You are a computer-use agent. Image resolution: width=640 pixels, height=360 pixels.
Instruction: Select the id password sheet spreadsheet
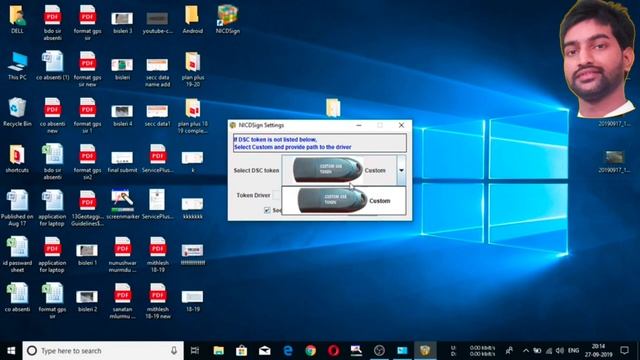(x=17, y=255)
